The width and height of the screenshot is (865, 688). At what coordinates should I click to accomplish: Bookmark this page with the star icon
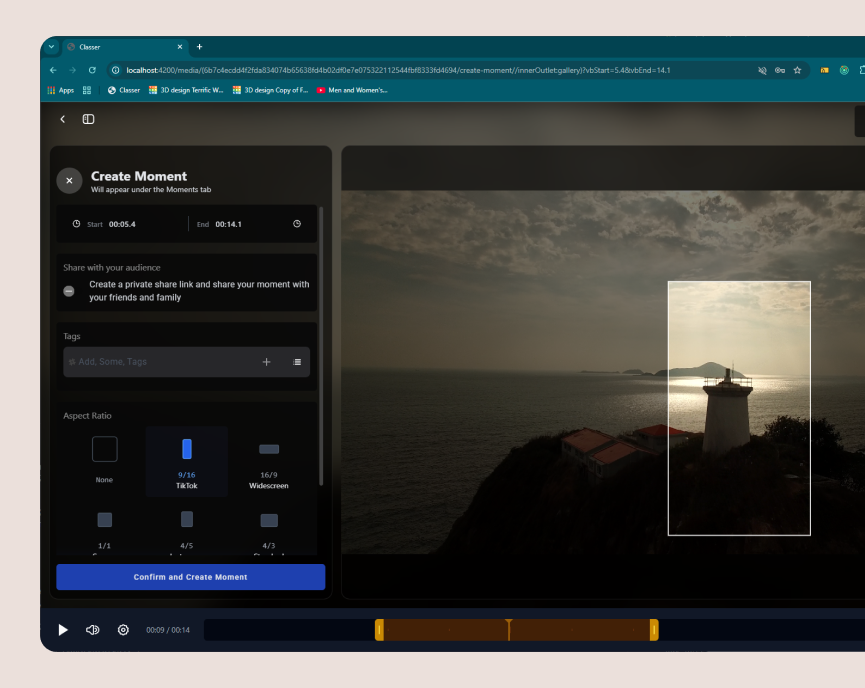797,70
